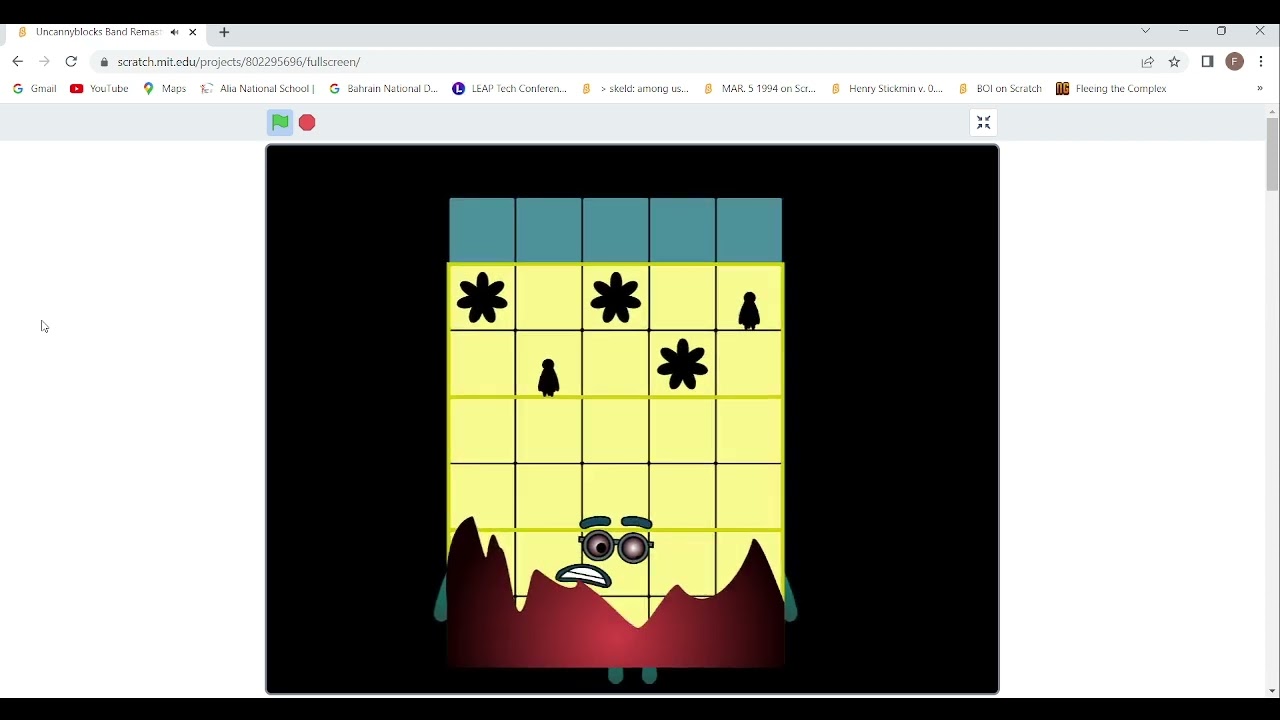Viewport: 1280px width, 720px height.
Task: Open MAR. 5 1994 on Scratch bookmark
Action: click(x=759, y=88)
